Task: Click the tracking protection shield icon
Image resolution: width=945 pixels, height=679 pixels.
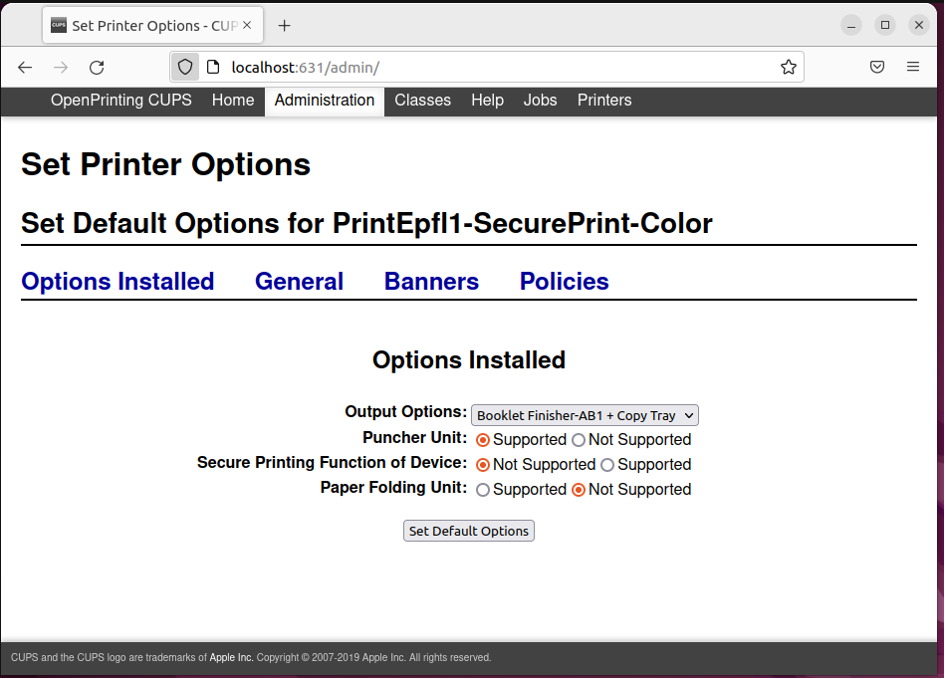Action: pos(185,67)
